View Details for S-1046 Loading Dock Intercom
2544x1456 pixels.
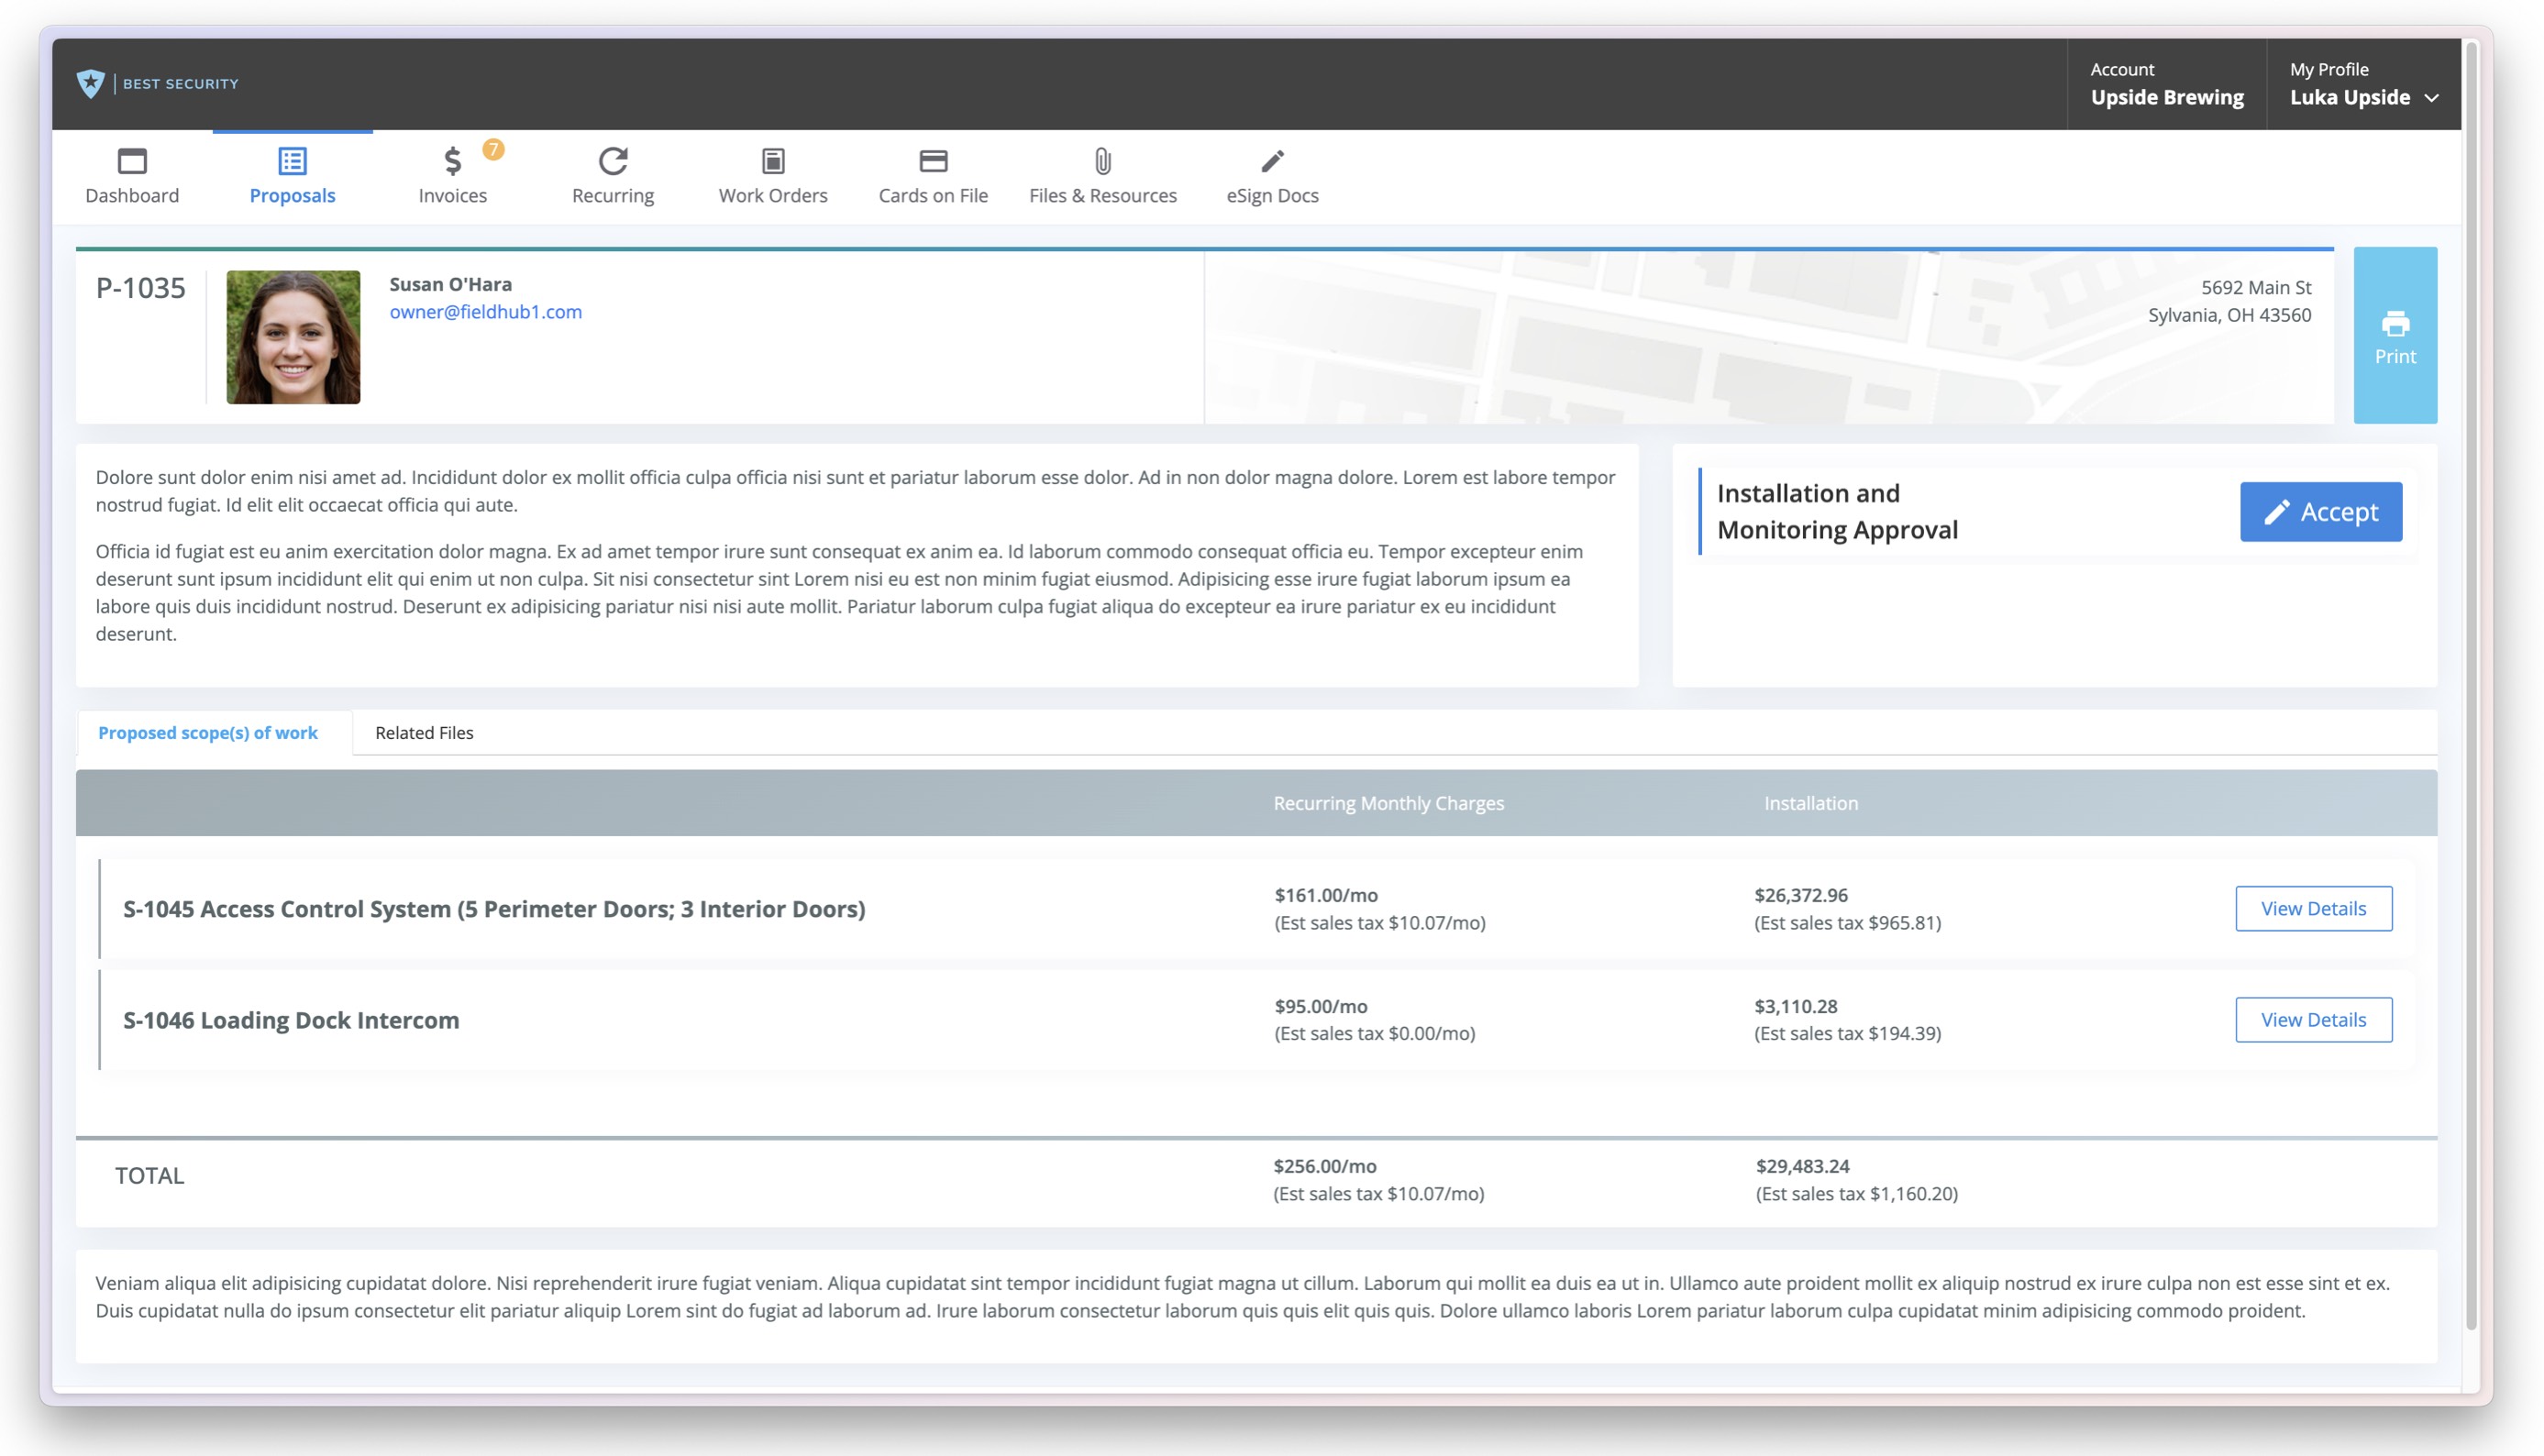click(x=2313, y=1019)
